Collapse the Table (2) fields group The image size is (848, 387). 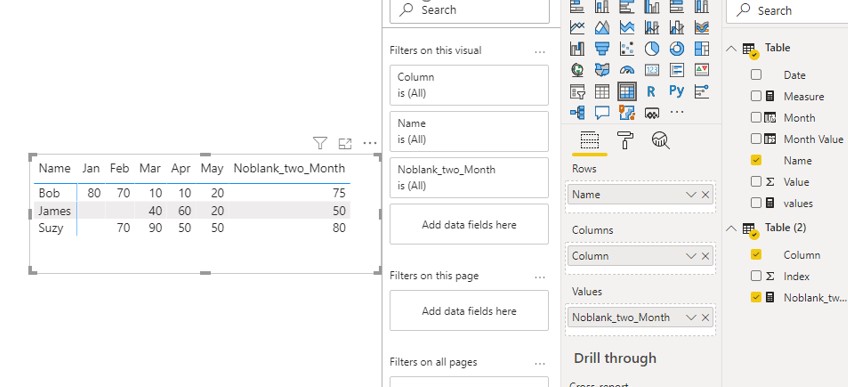click(x=731, y=228)
